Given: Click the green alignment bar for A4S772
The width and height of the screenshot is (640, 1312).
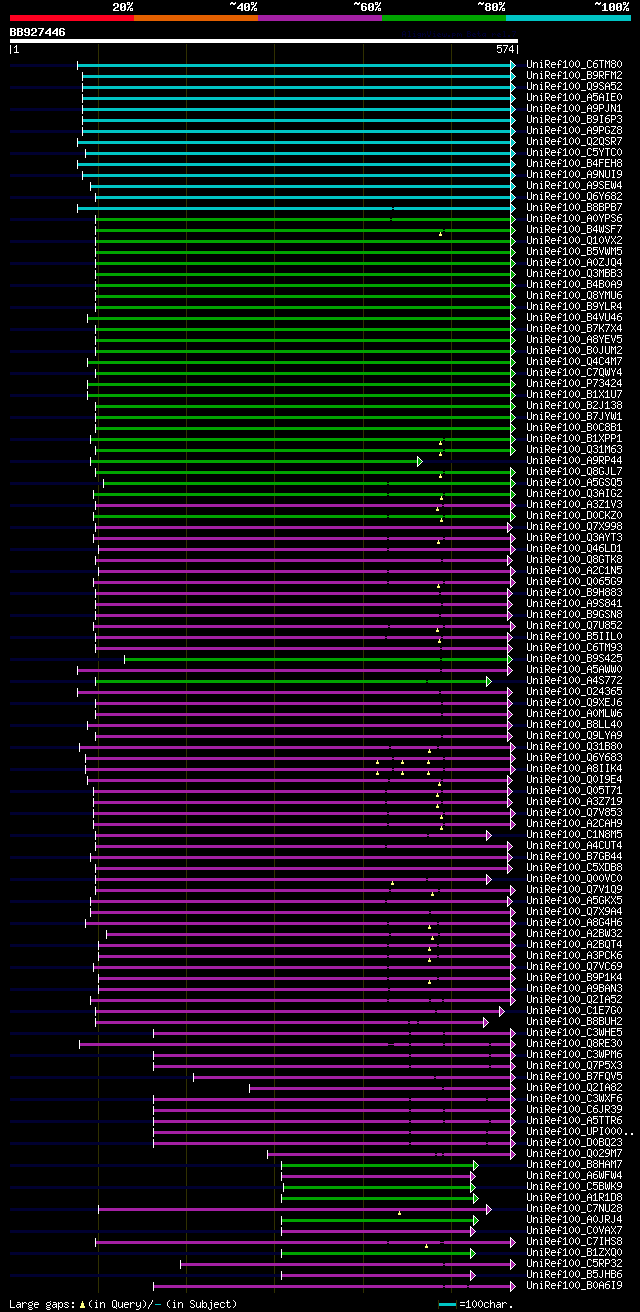Looking at the screenshot, I should [293, 681].
